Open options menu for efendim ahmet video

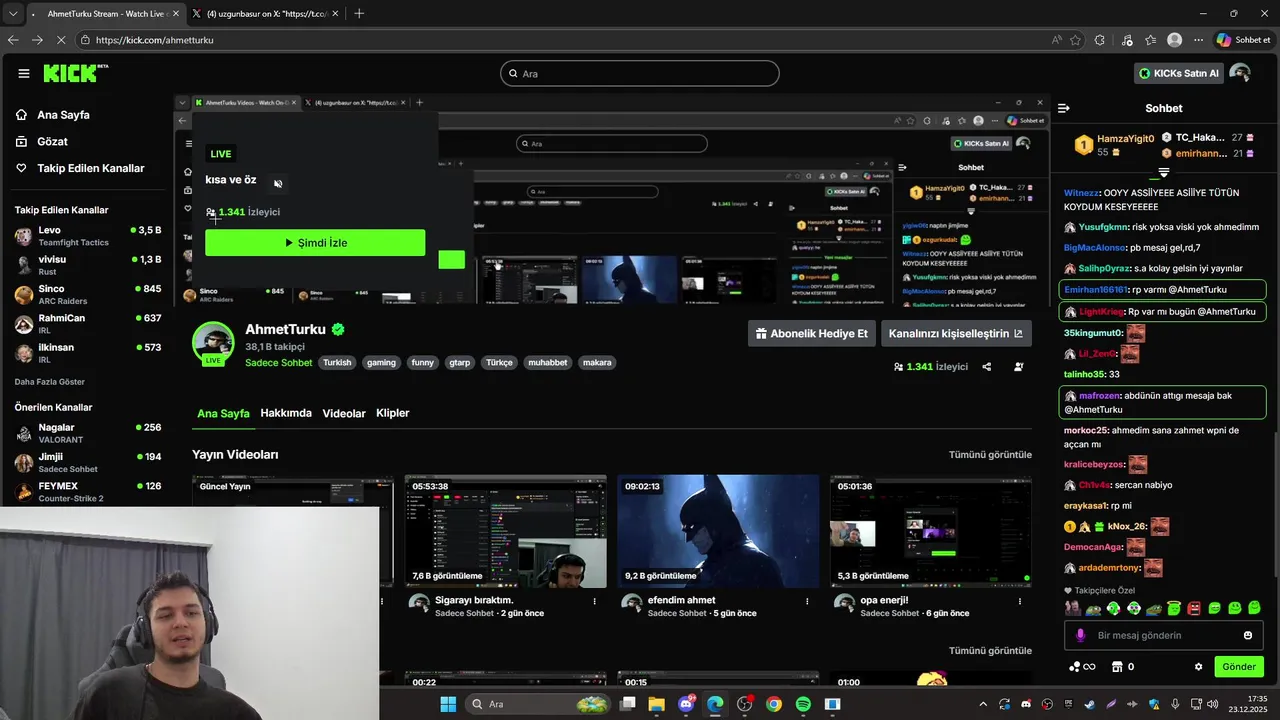[808, 602]
